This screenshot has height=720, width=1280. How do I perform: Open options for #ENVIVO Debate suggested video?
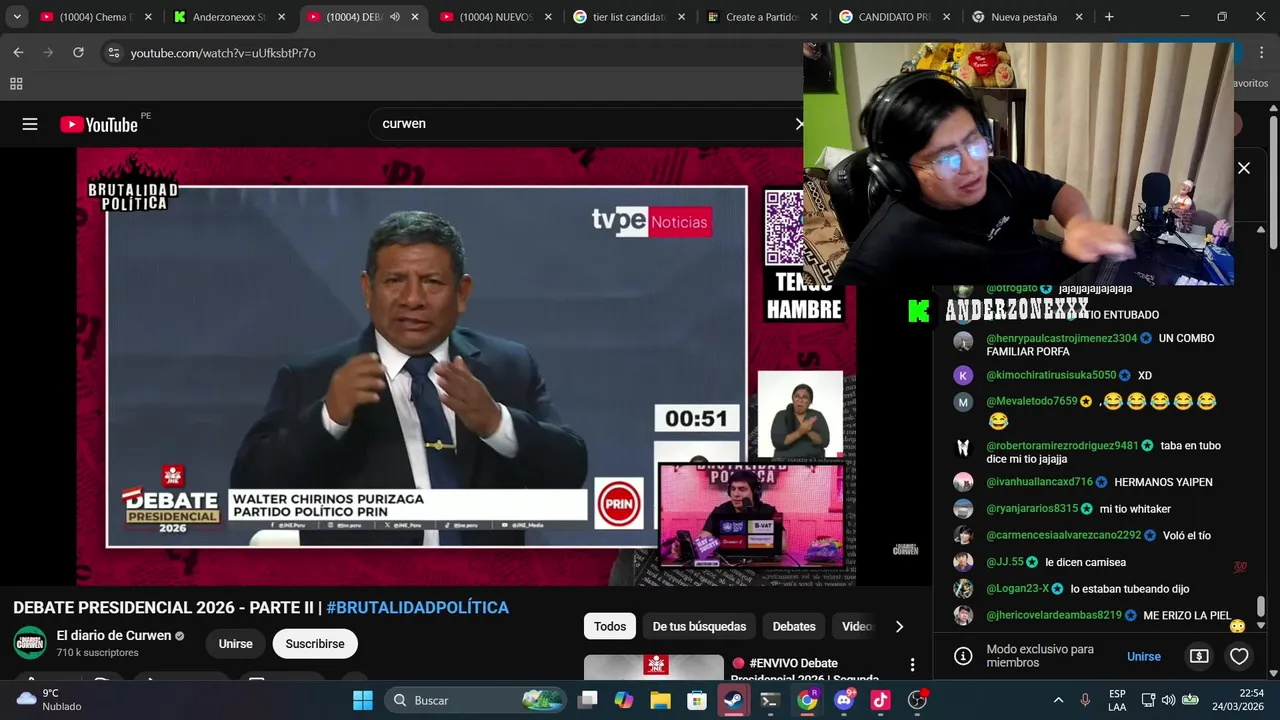point(912,665)
